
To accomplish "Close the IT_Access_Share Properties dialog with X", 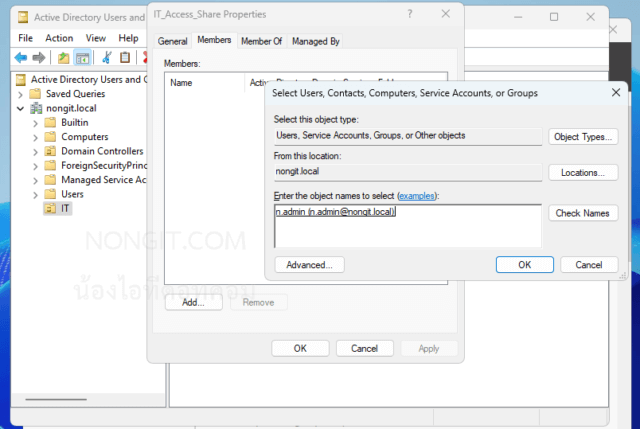I will coord(446,14).
